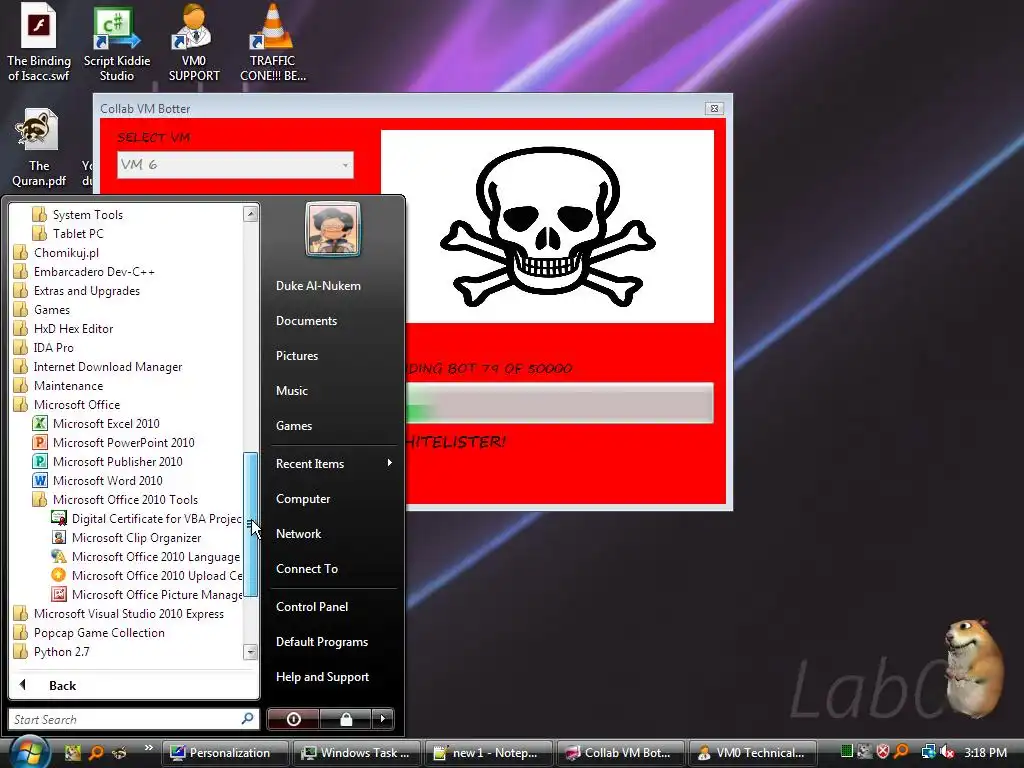Screen dimensions: 1024x768
Task: Click the Start Search input field
Action: coord(134,719)
